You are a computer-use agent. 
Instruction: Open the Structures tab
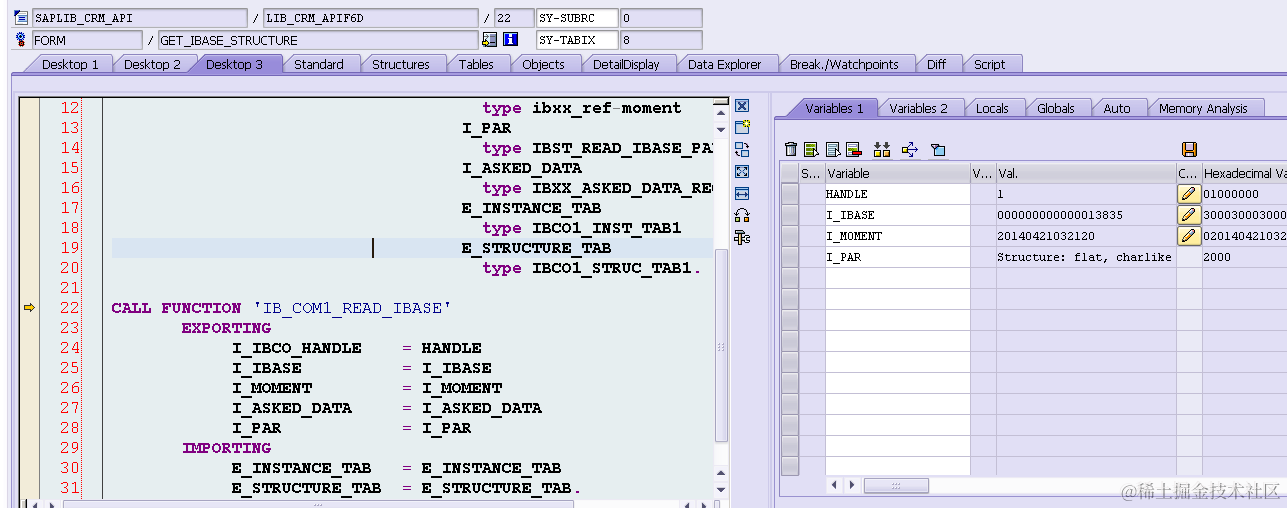[401, 64]
